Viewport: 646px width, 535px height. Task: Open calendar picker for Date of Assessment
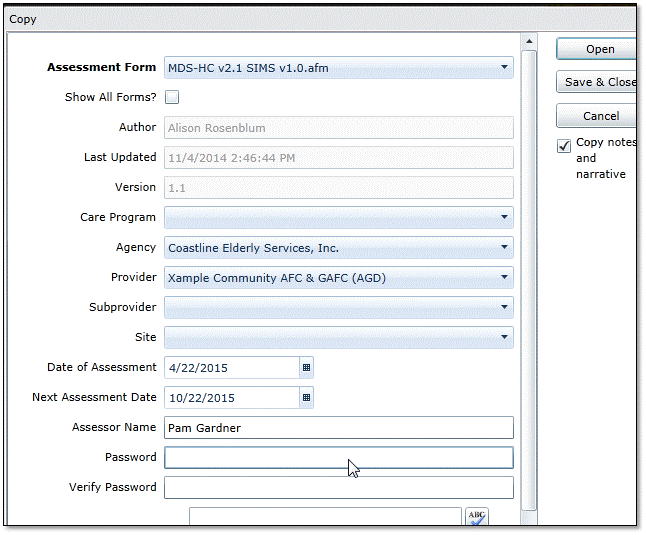(x=306, y=367)
